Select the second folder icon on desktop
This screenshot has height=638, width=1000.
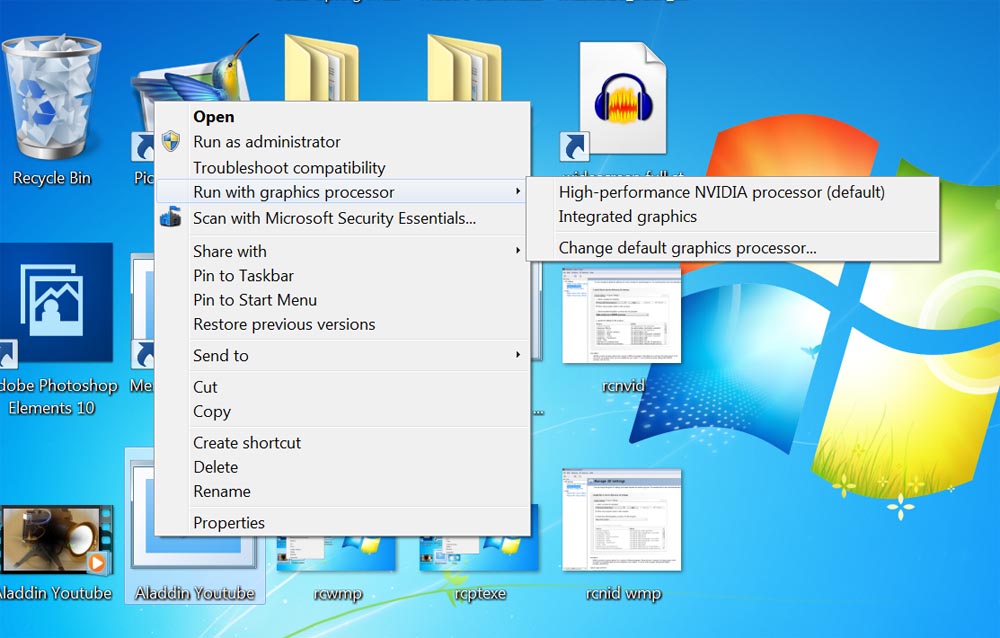pyautogui.click(x=464, y=68)
